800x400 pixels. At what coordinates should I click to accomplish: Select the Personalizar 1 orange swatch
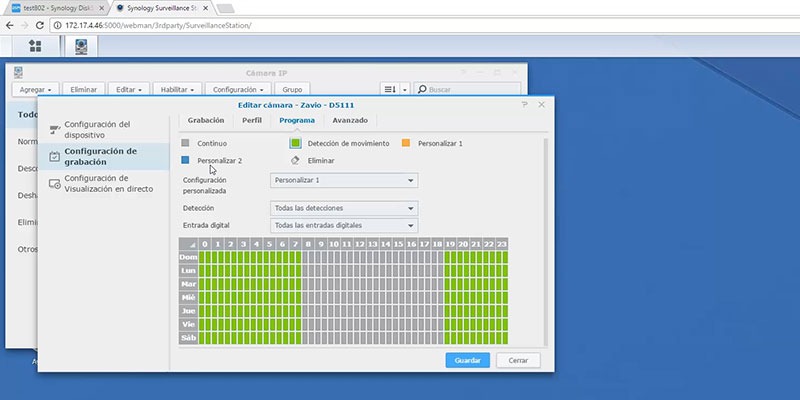pyautogui.click(x=406, y=143)
